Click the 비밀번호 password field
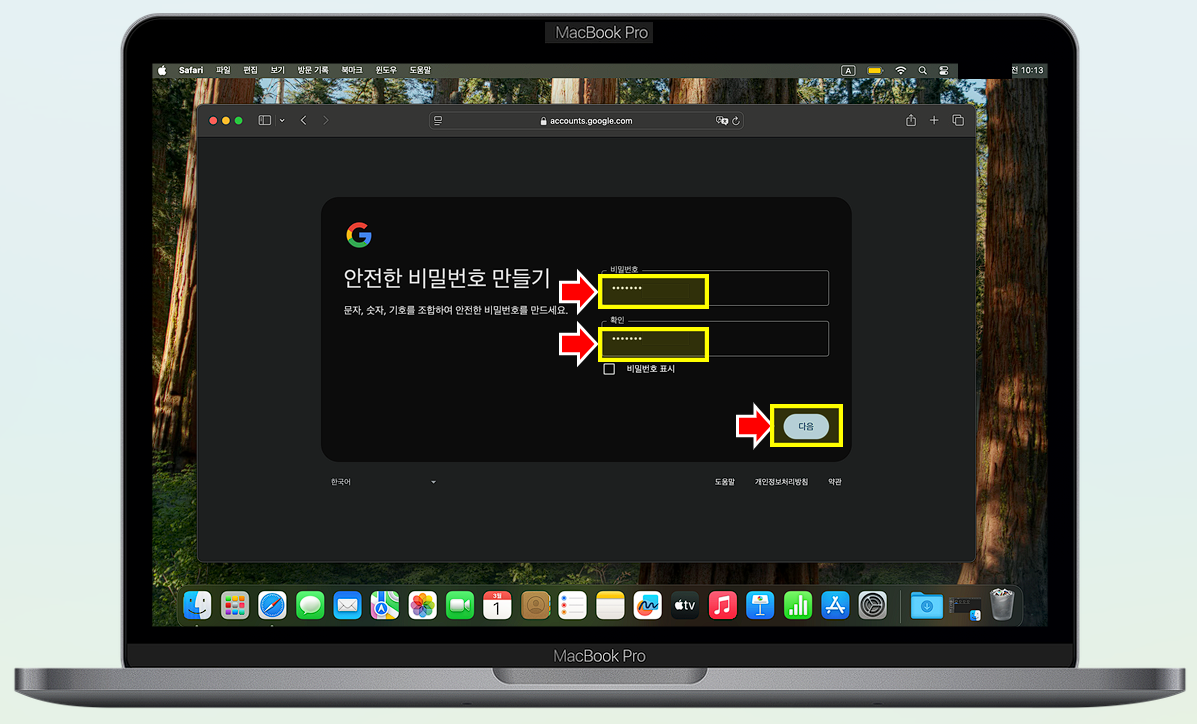This screenshot has height=724, width=1197. [715, 288]
